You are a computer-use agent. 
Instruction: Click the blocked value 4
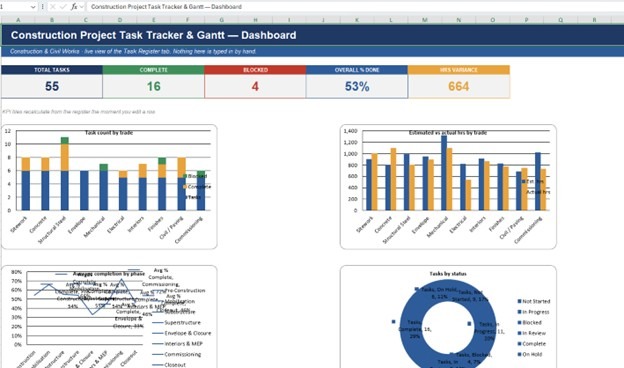[x=255, y=86]
